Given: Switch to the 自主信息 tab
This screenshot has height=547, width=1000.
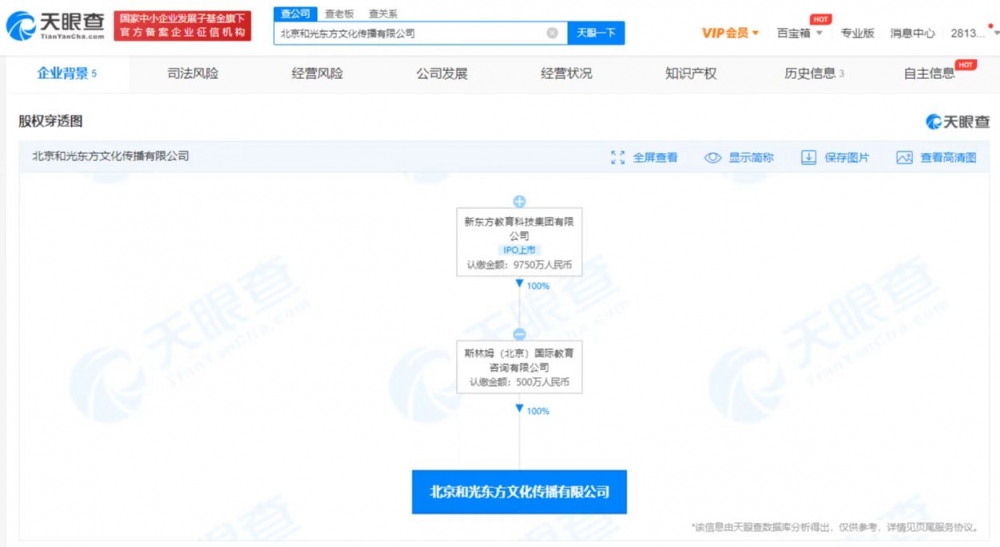Looking at the screenshot, I should (929, 73).
